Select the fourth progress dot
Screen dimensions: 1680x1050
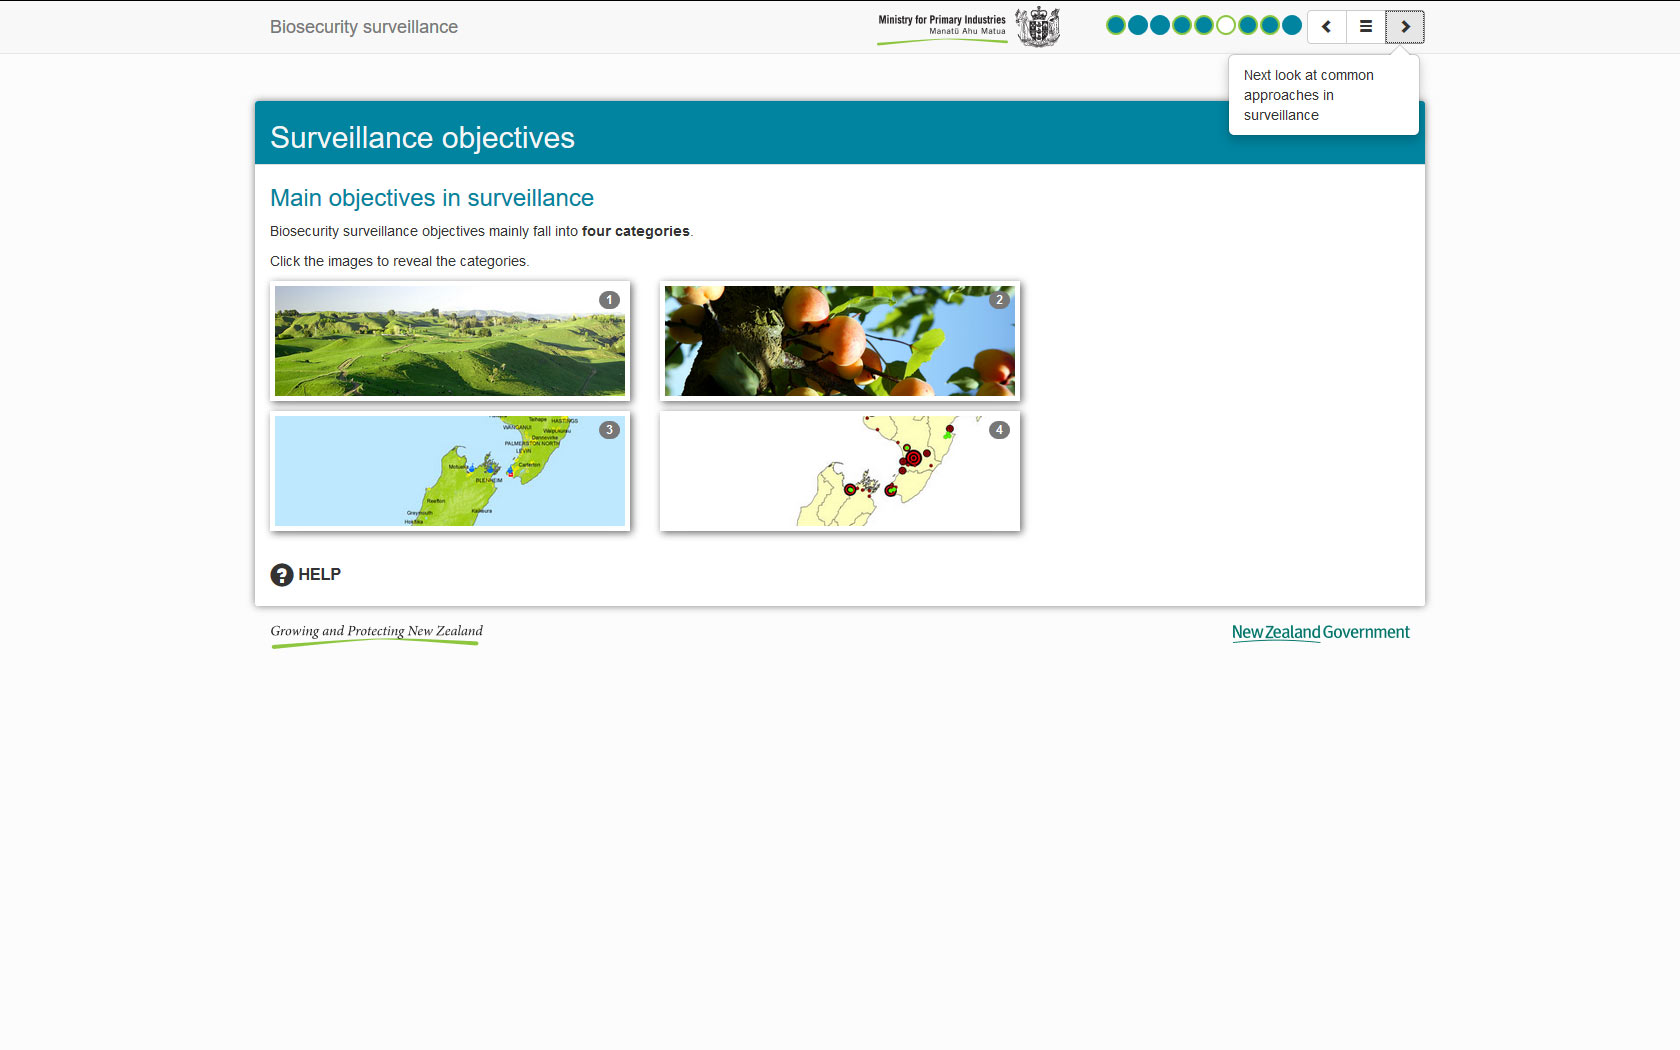(x=1182, y=25)
